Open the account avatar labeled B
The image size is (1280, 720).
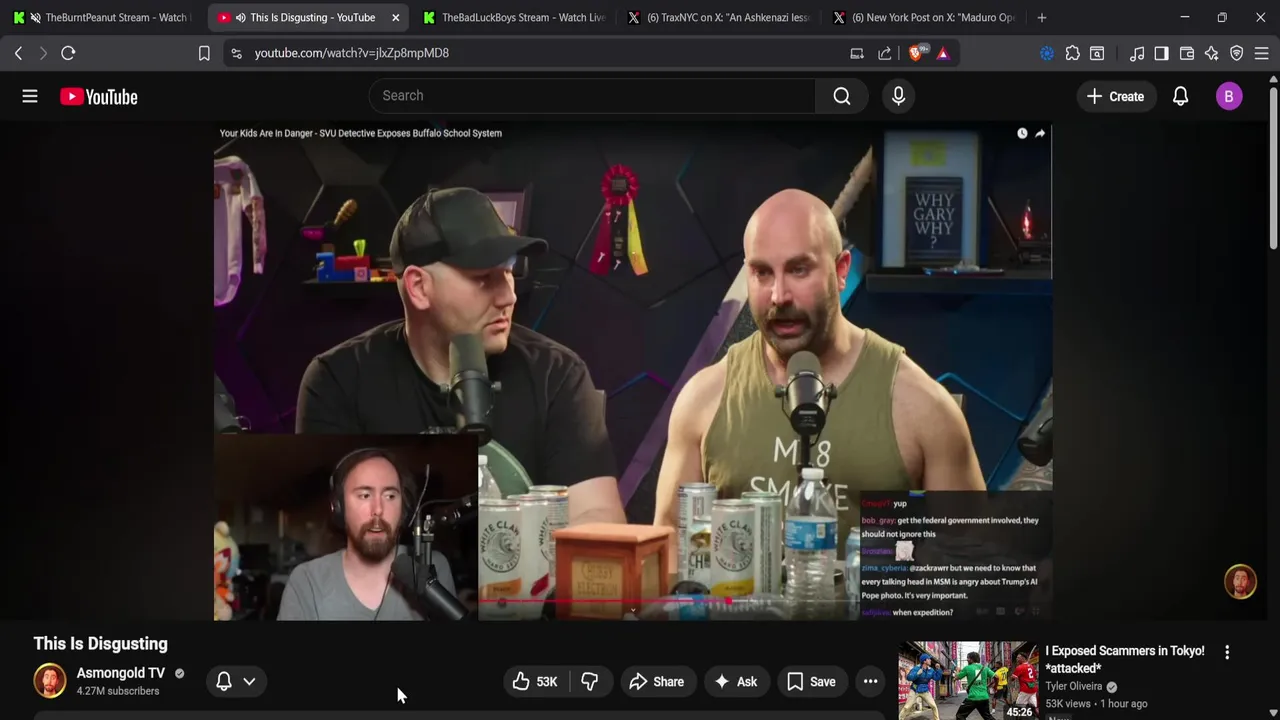[x=1229, y=96]
